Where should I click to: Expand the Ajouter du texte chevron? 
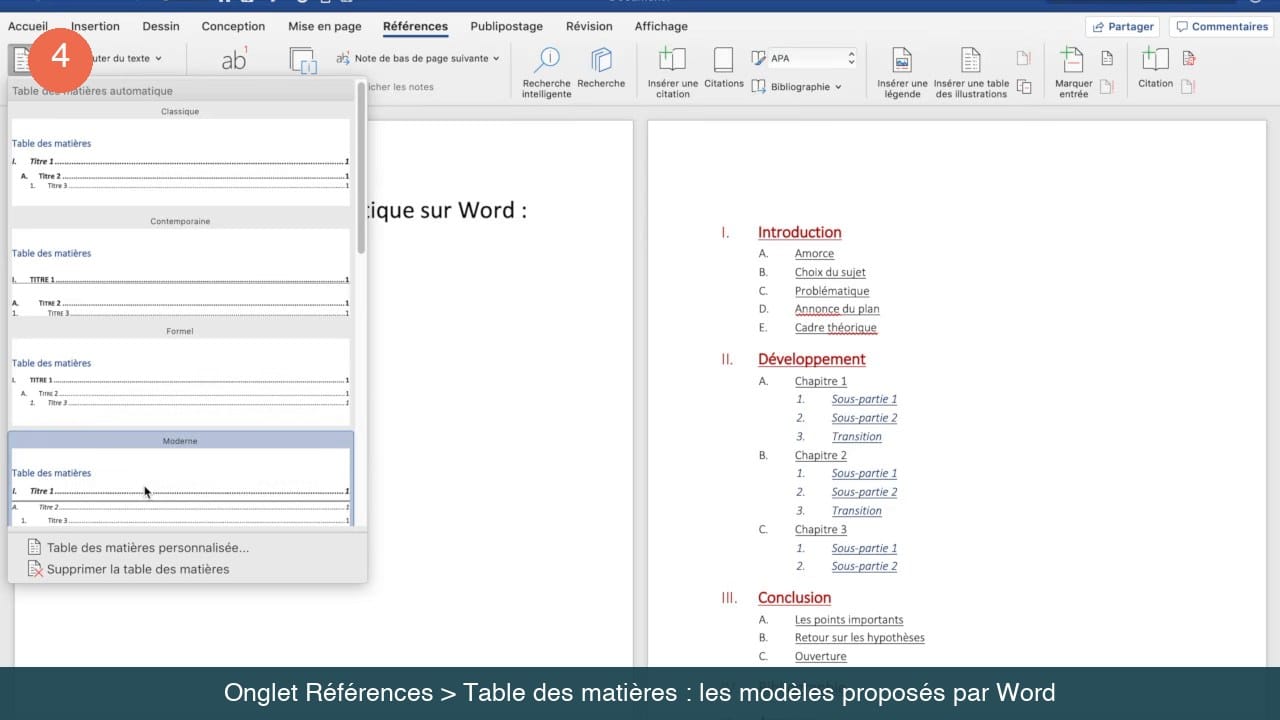click(158, 58)
